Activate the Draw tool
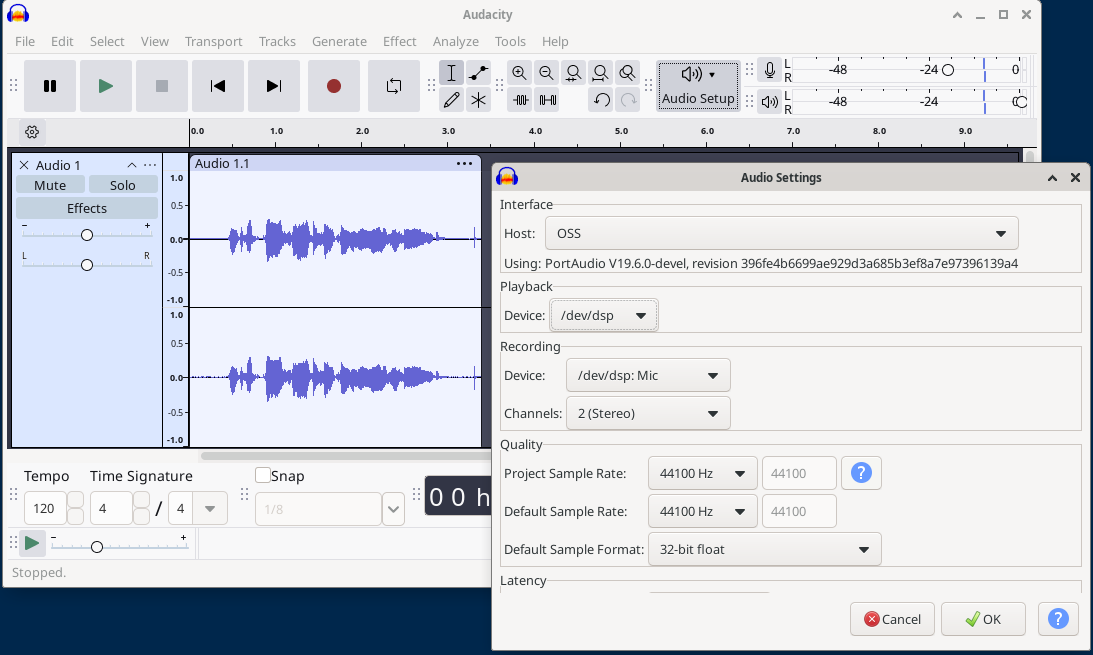The image size is (1093, 655). click(451, 100)
